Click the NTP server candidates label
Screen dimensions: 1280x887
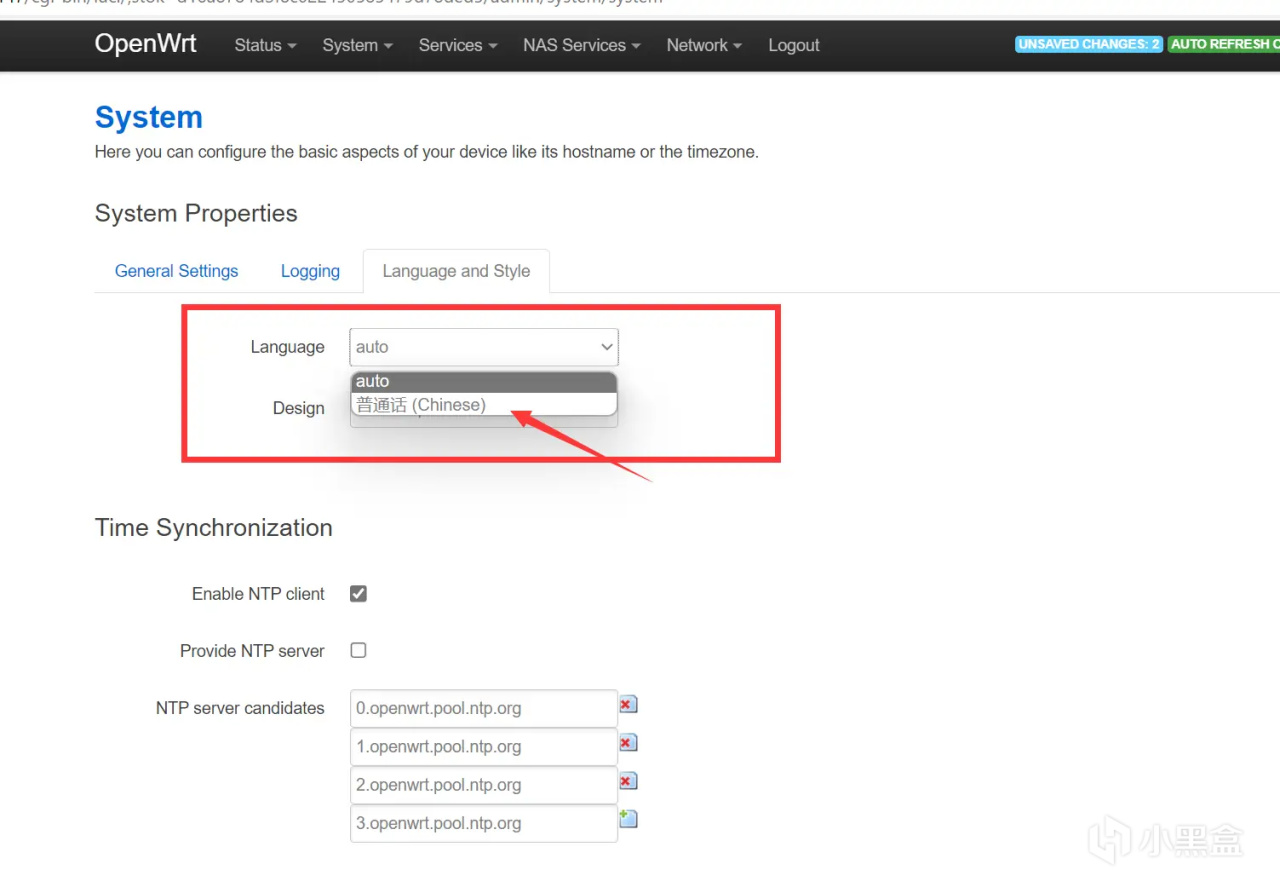click(240, 708)
